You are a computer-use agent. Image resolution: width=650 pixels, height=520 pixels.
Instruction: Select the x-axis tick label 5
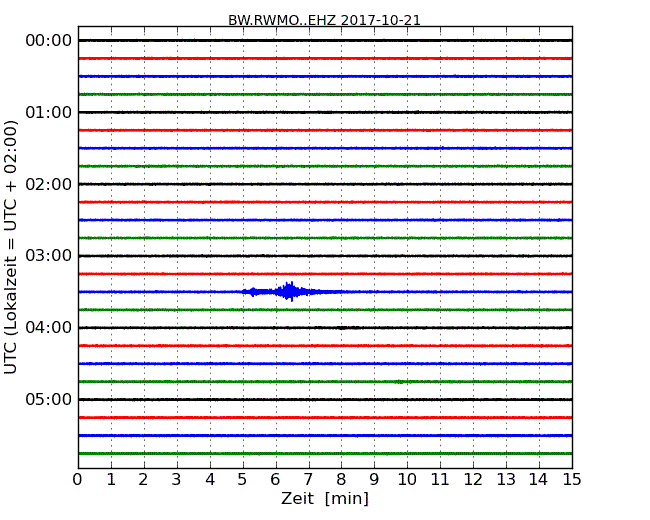(242, 480)
